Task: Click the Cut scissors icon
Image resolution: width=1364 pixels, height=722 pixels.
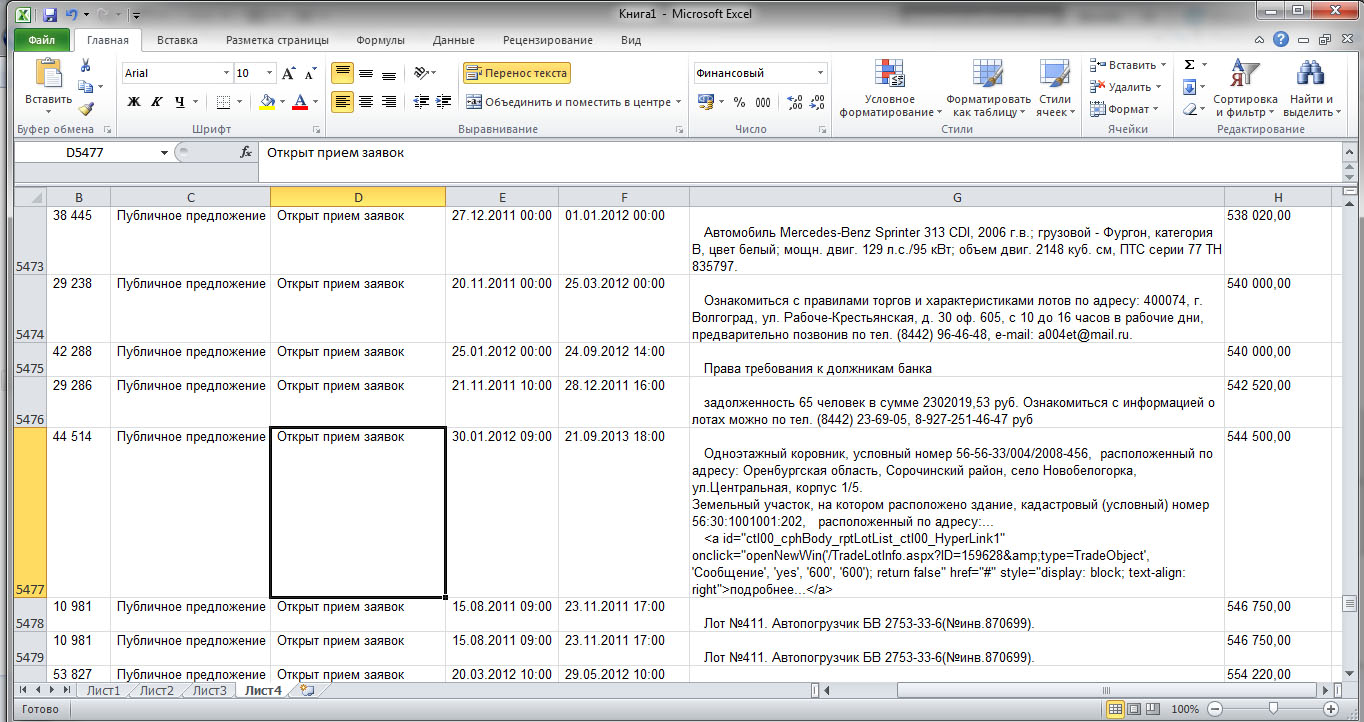Action: click(86, 66)
